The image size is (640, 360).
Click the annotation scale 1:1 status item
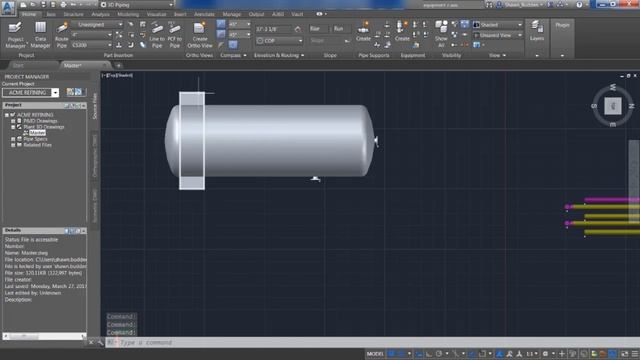click(530, 353)
